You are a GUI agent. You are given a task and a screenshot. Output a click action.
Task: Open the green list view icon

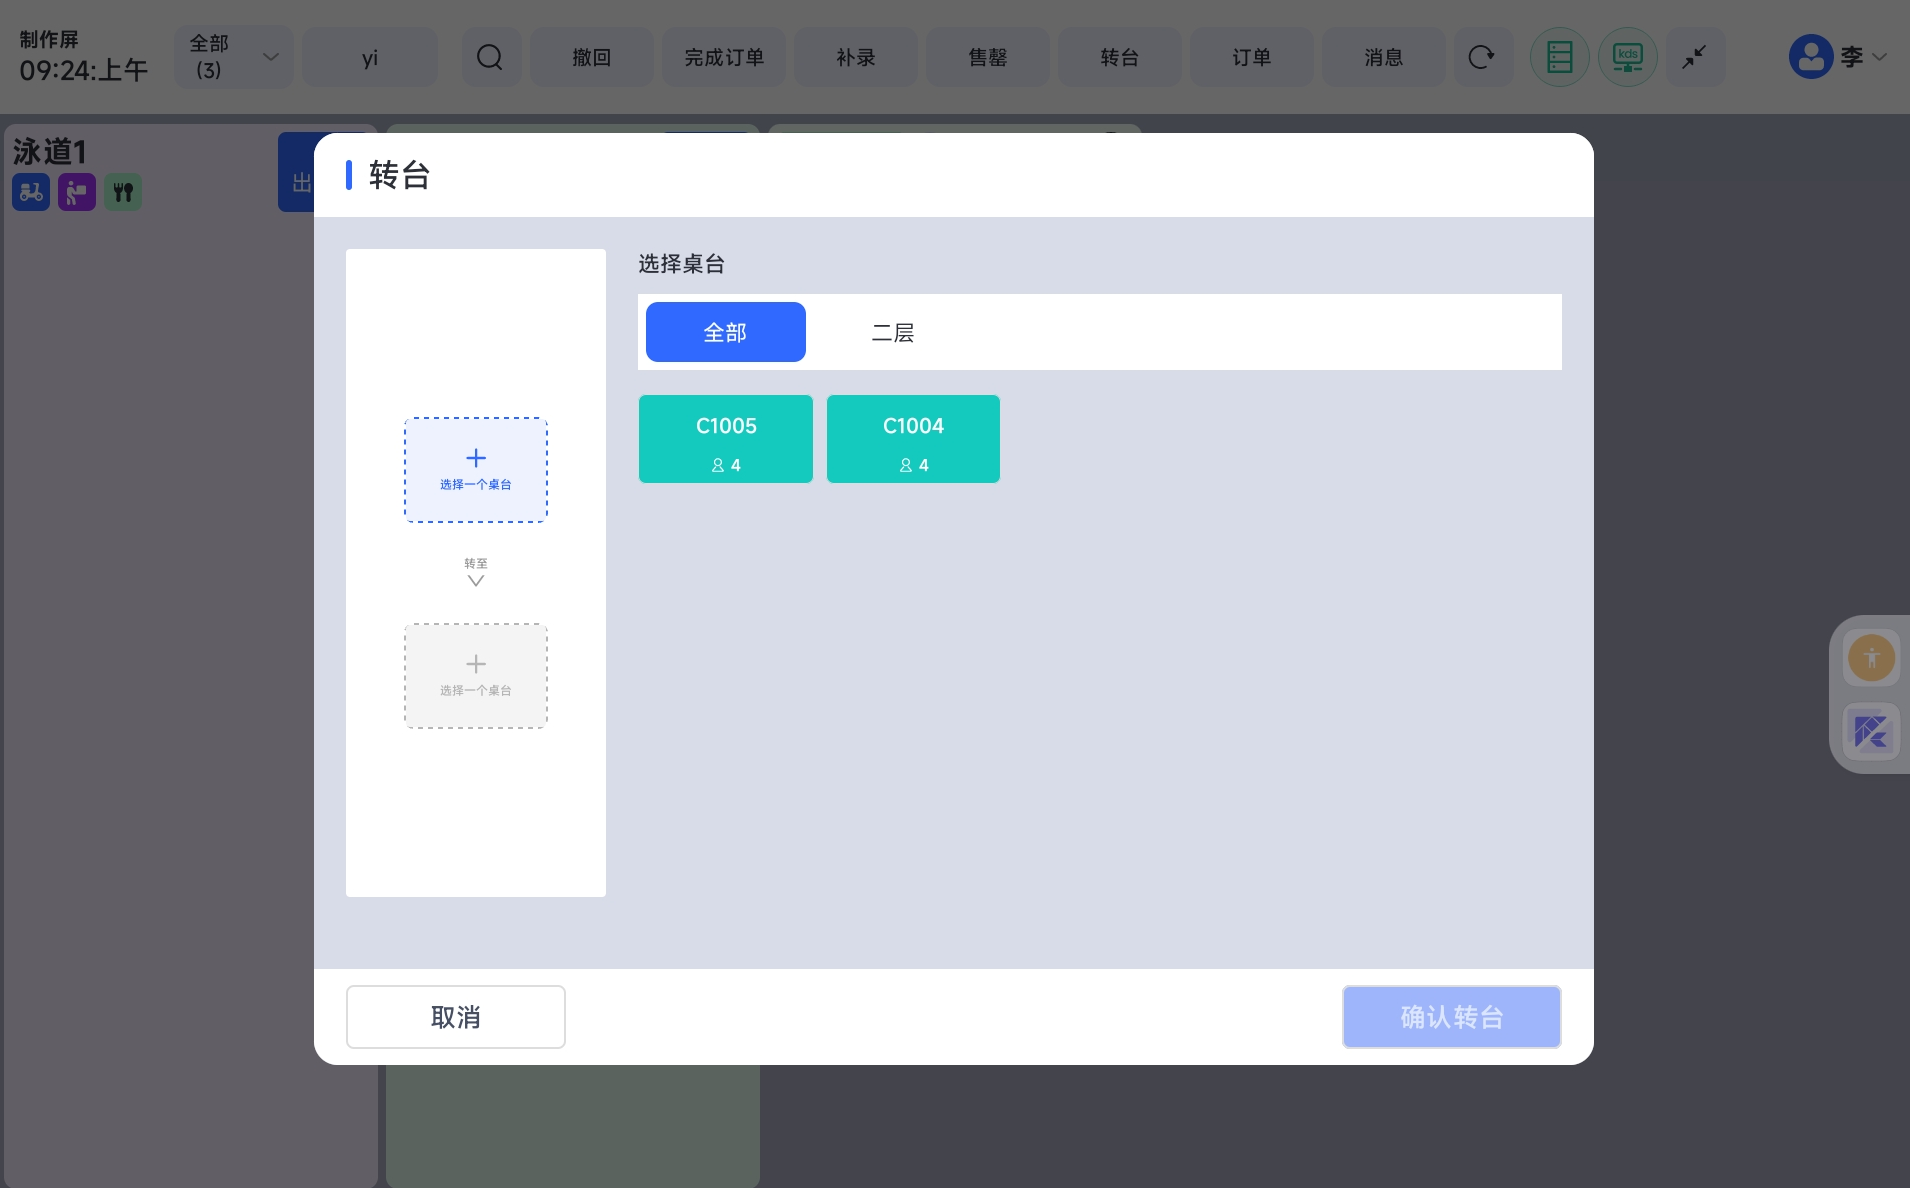(x=1559, y=57)
